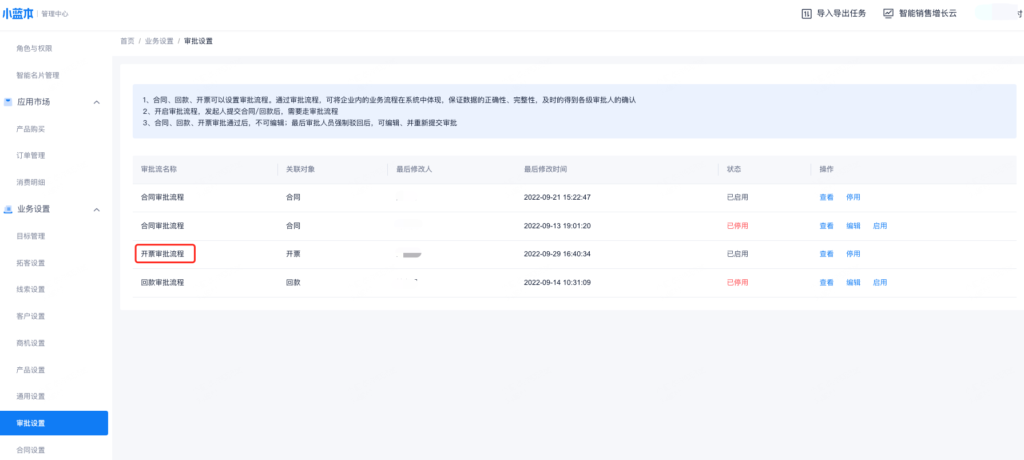
Task: Click 停用 for the 开票审批流程 row
Action: click(x=853, y=254)
